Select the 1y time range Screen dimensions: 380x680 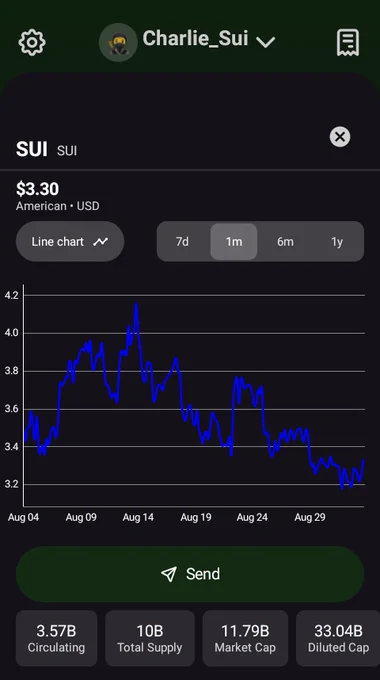coord(337,242)
